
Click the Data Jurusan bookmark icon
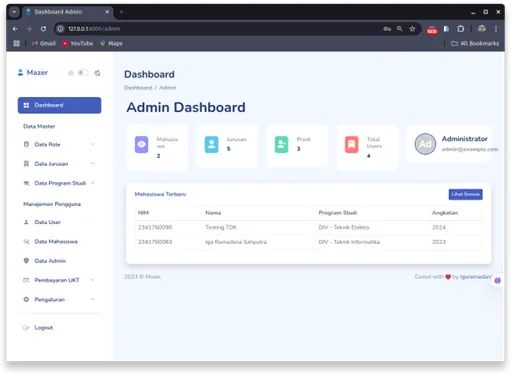tap(26, 164)
